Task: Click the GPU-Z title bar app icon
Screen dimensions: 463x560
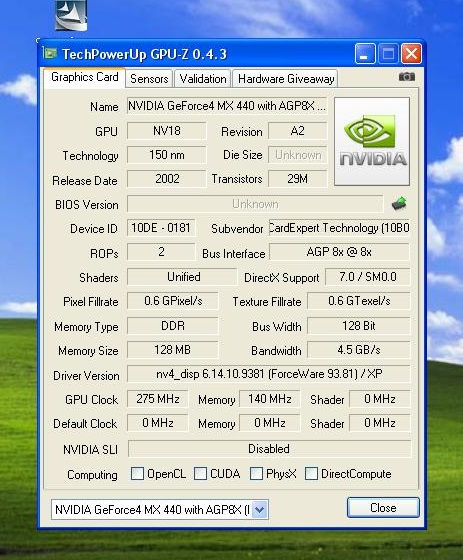Action: click(50, 54)
